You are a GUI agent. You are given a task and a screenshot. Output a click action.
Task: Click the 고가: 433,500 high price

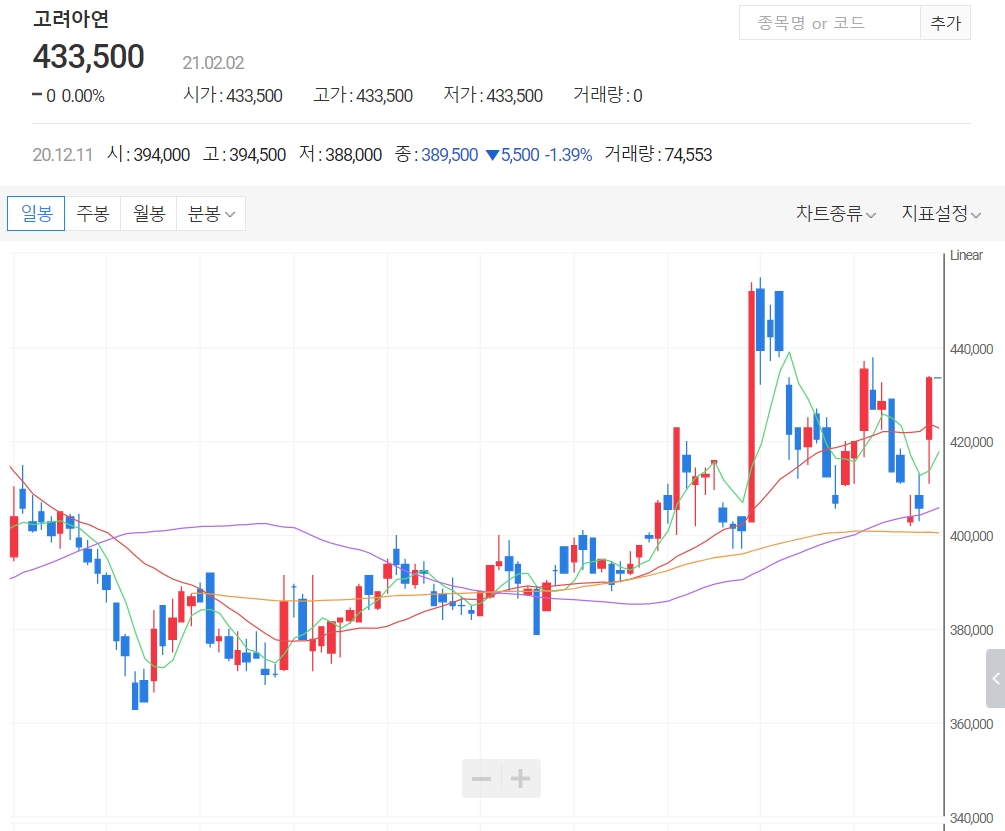coord(363,95)
